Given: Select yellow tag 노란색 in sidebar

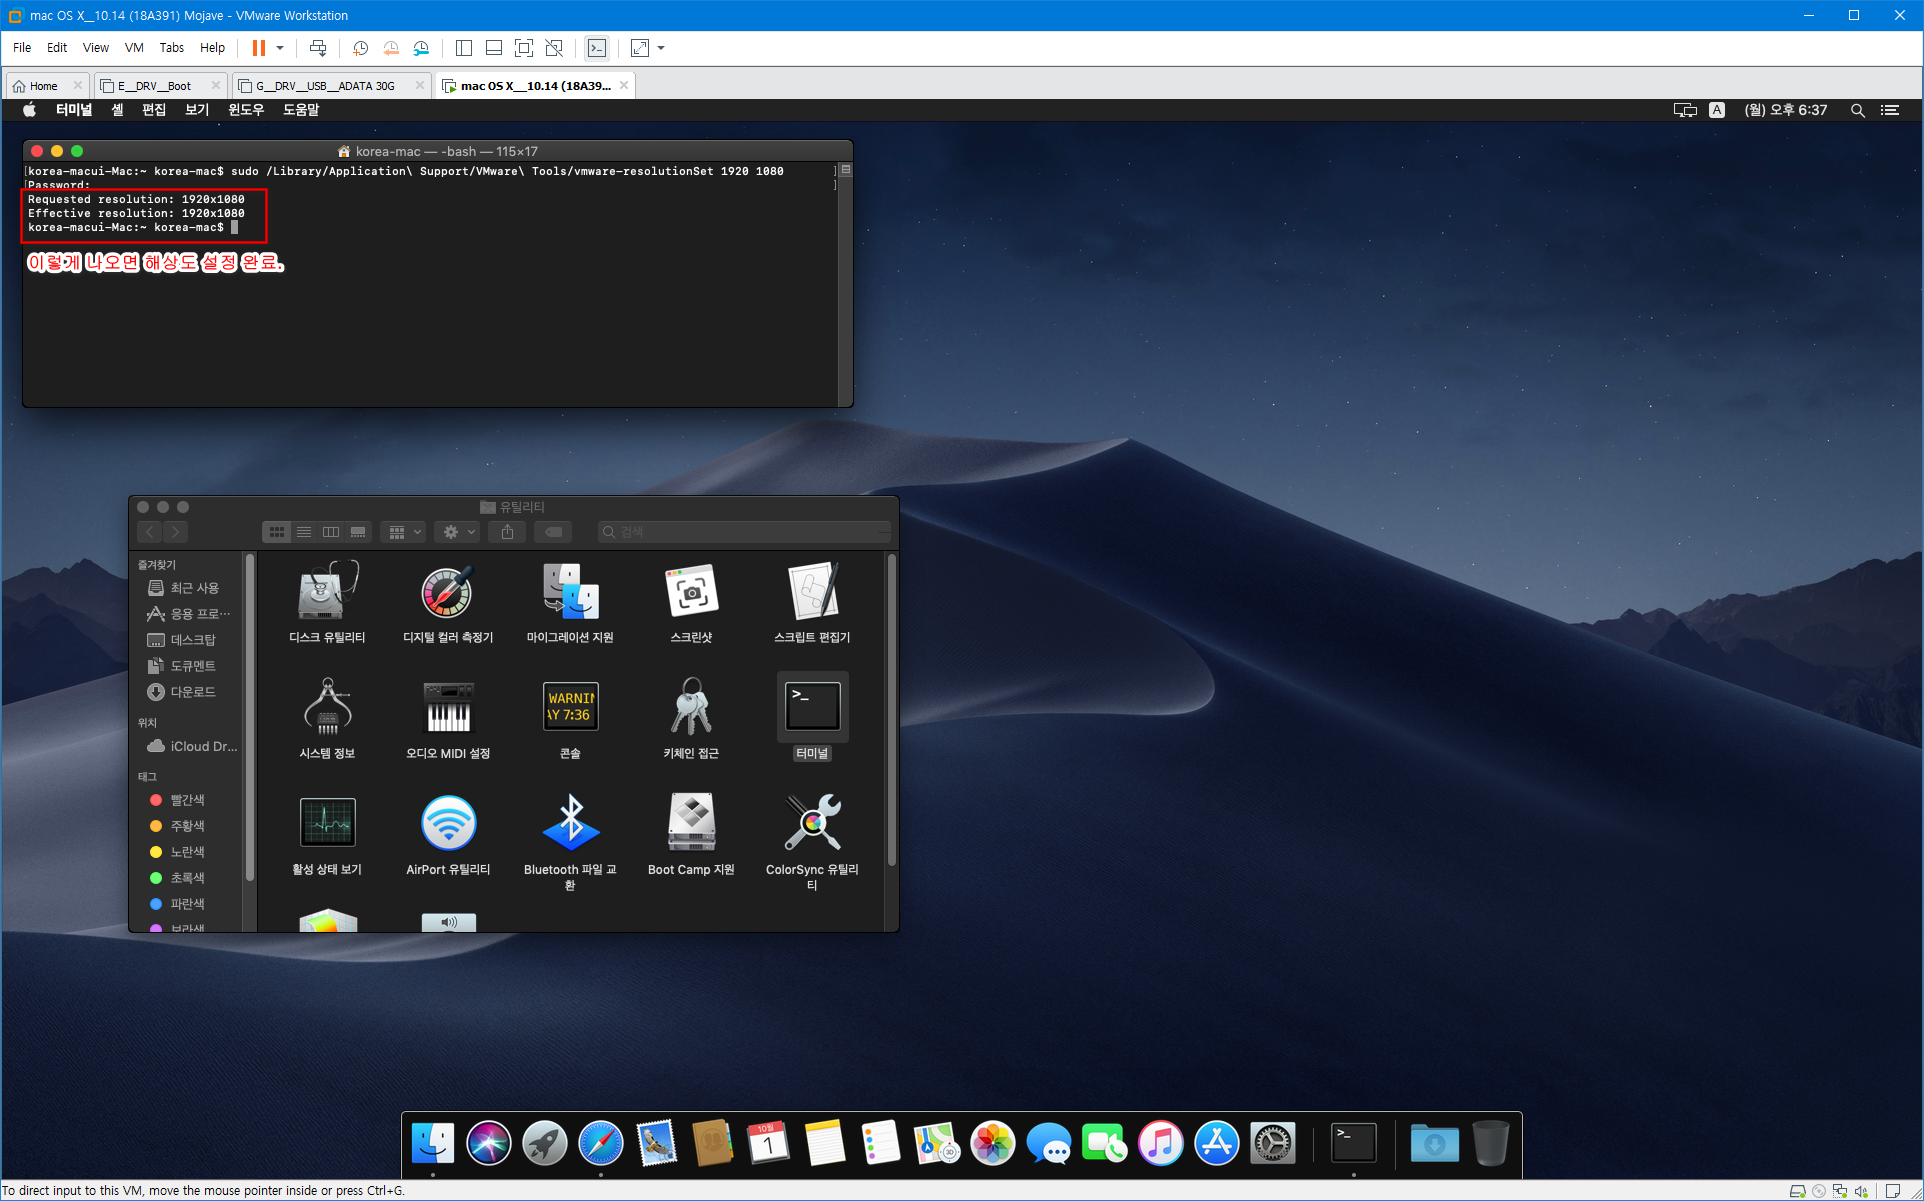Looking at the screenshot, I should [178, 852].
